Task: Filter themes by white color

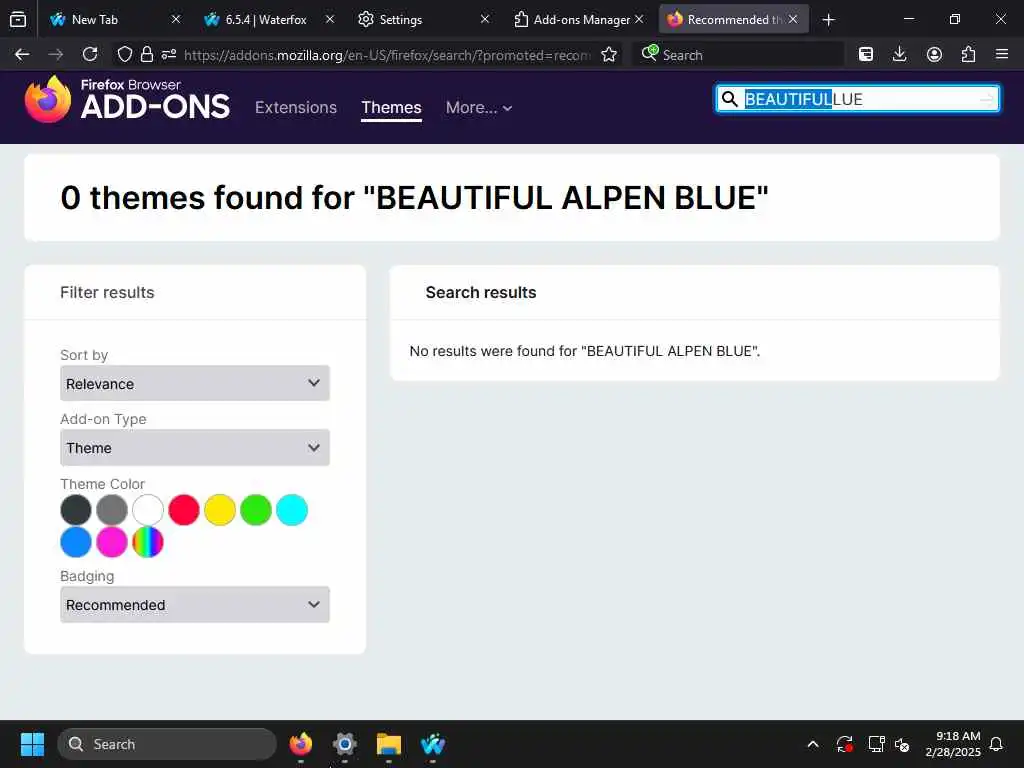Action: (x=148, y=509)
